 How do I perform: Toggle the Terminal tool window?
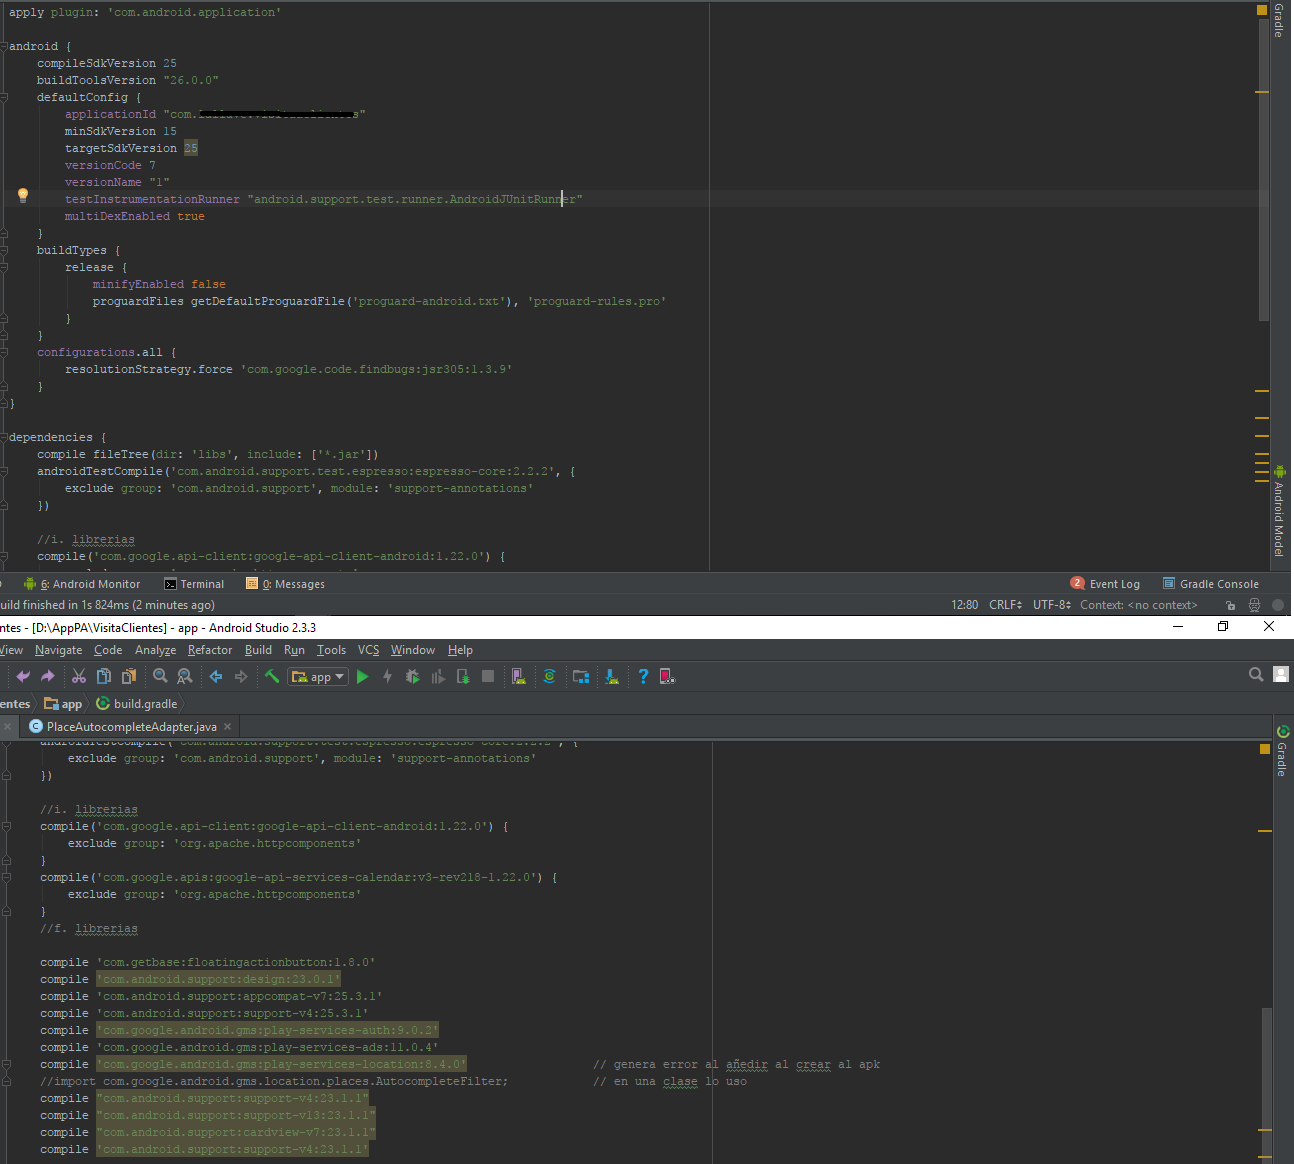click(x=194, y=584)
